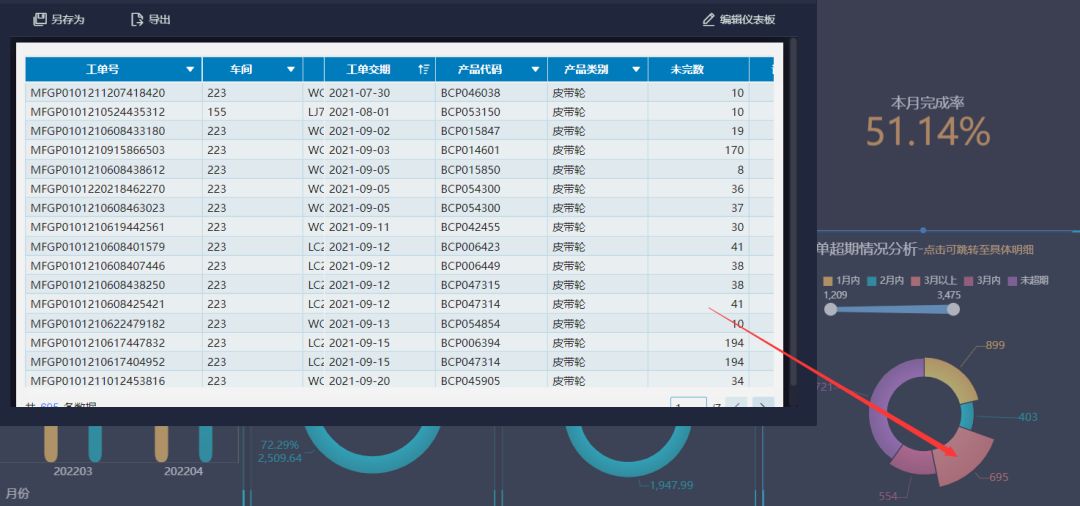The image size is (1080, 506).
Task: Click the 51.14% completion rate value
Action: coord(927,131)
